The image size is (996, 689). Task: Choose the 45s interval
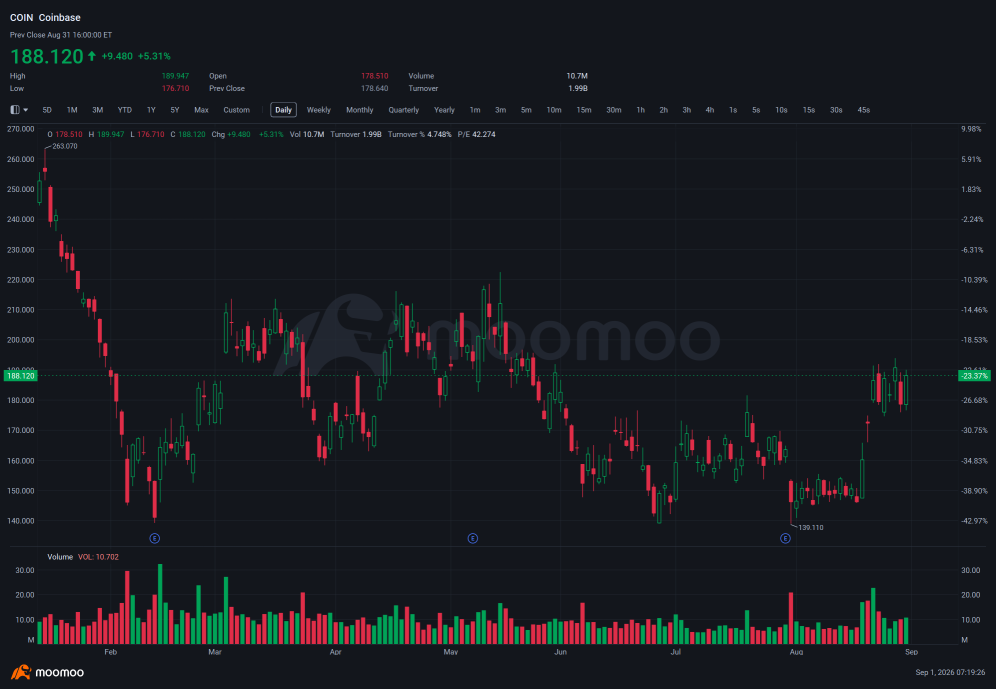[x=864, y=110]
